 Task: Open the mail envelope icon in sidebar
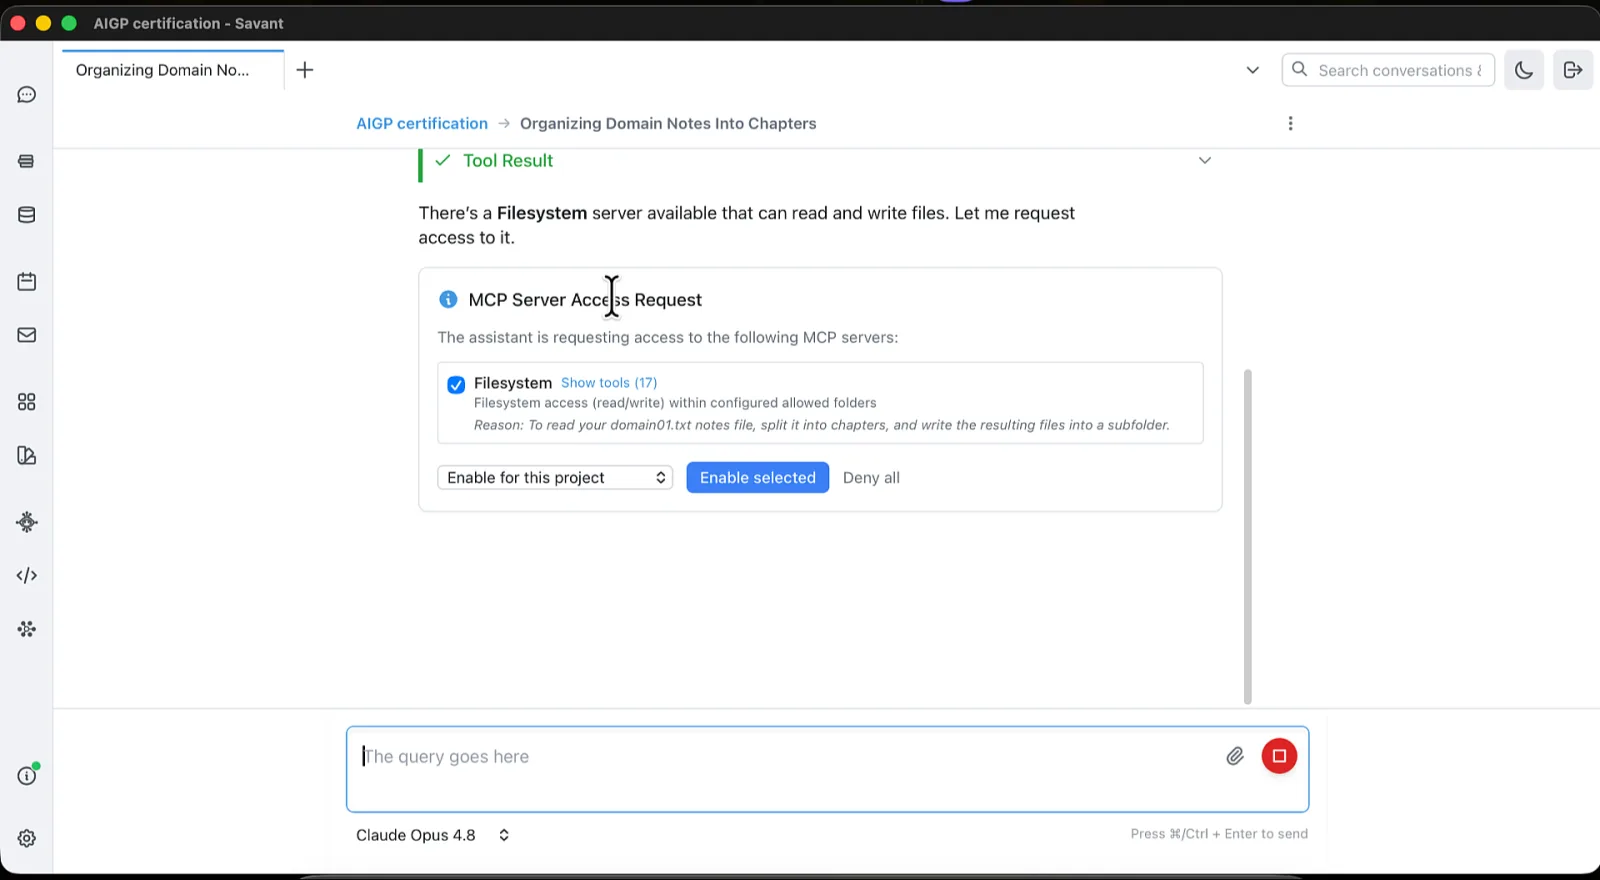pos(27,335)
